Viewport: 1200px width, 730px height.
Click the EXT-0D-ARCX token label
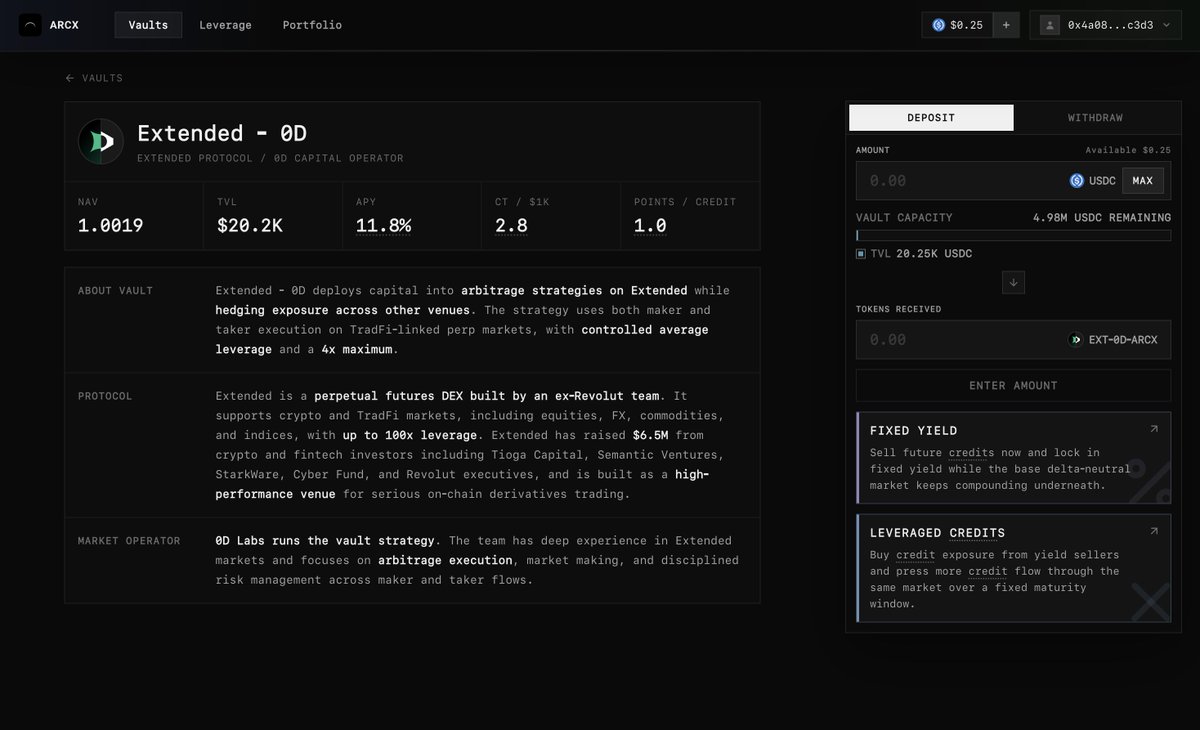1122,340
